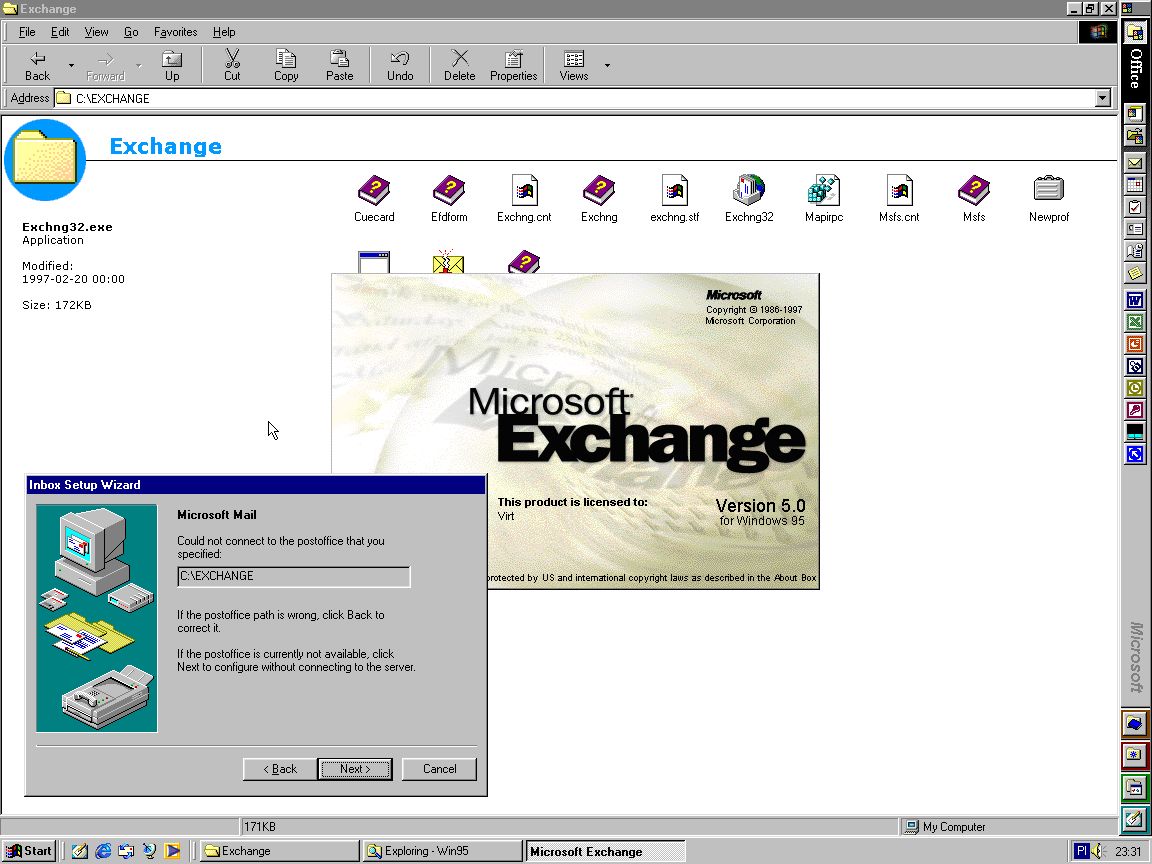Switch to Microsoft Exchange taskbar button
Viewport: 1152px width, 864px height.
606,851
